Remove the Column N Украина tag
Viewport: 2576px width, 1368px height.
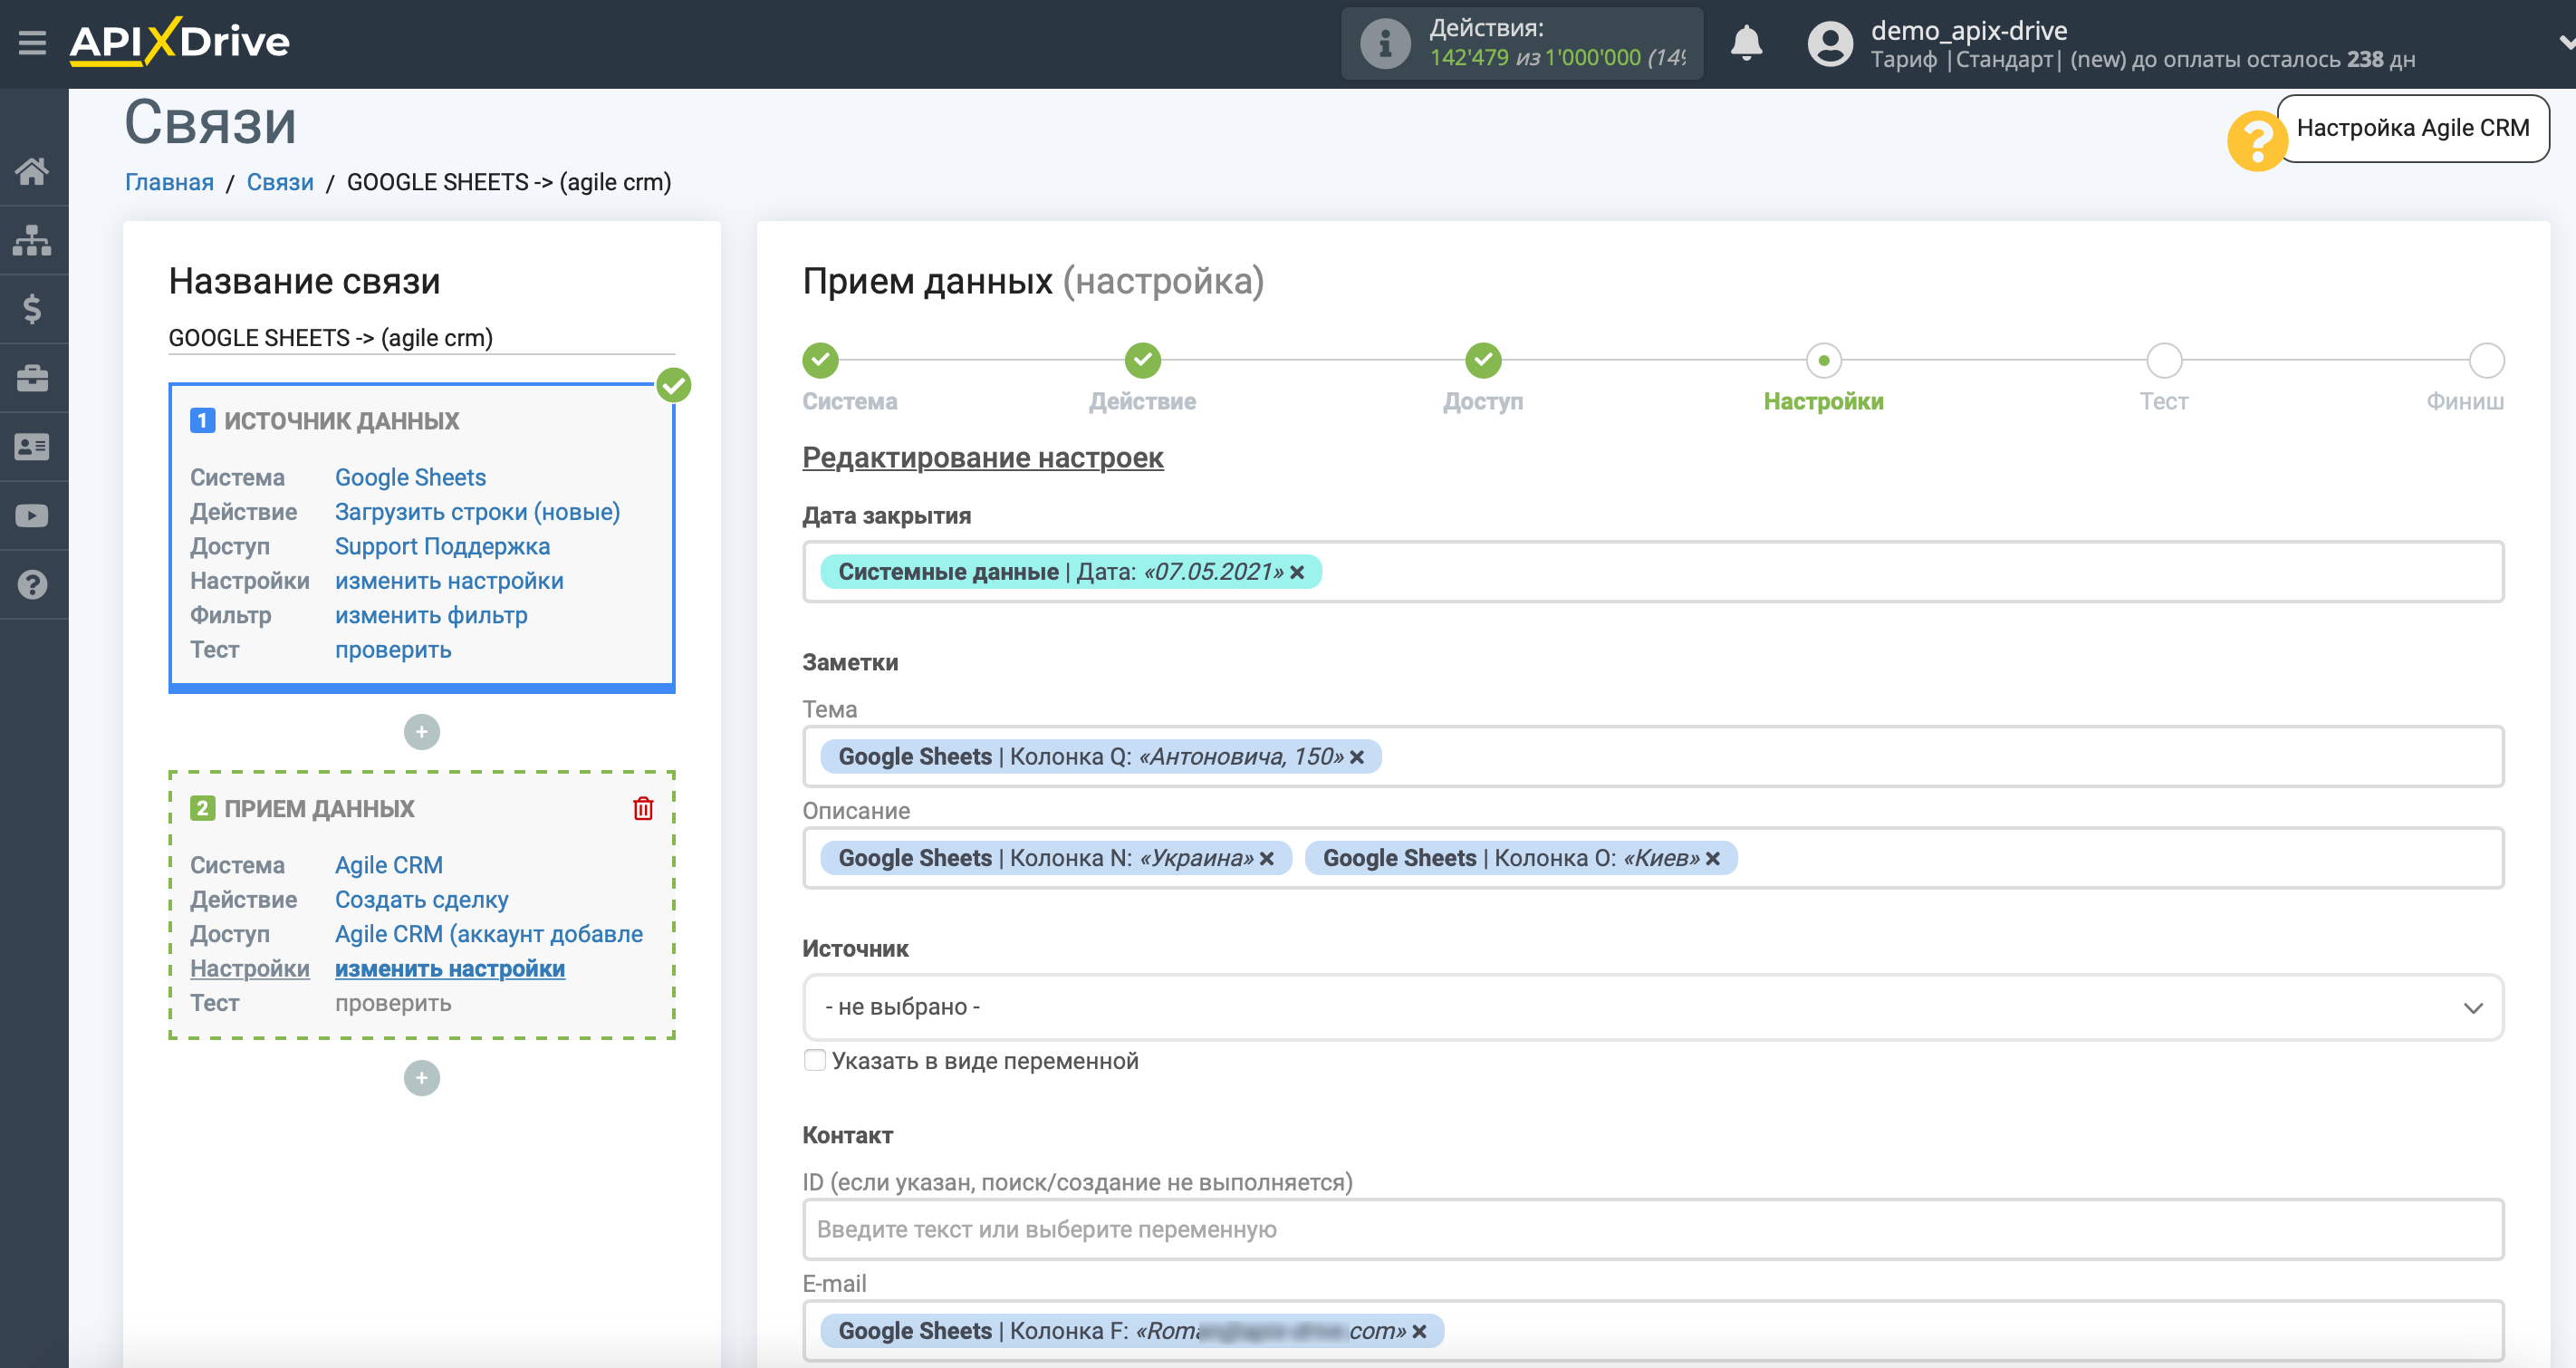[1267, 859]
